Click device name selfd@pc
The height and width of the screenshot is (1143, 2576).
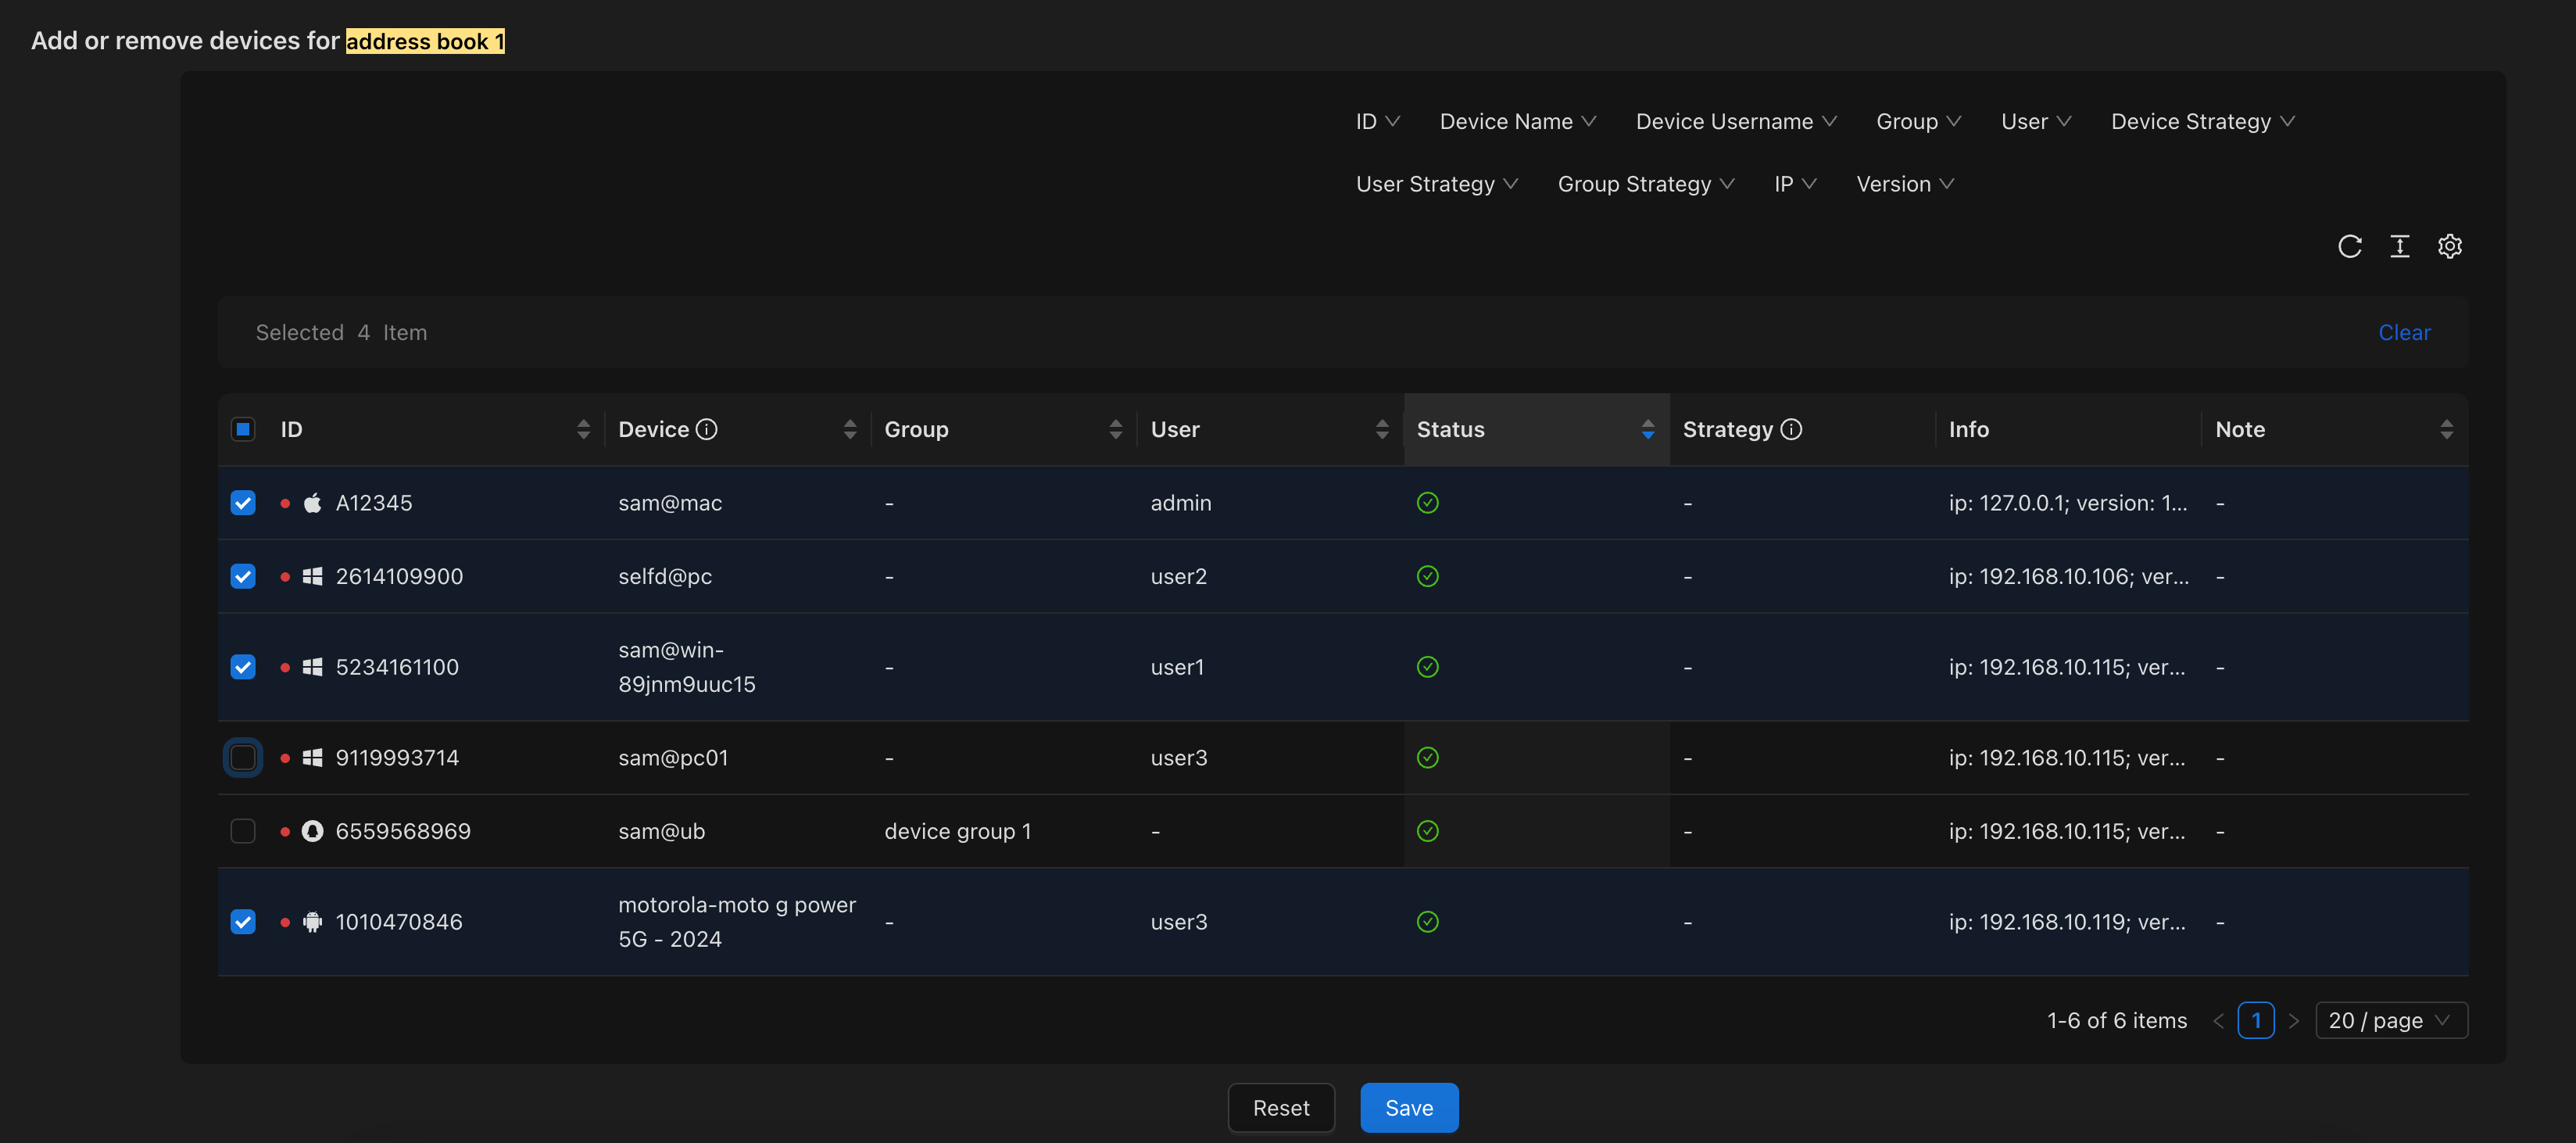(x=665, y=576)
